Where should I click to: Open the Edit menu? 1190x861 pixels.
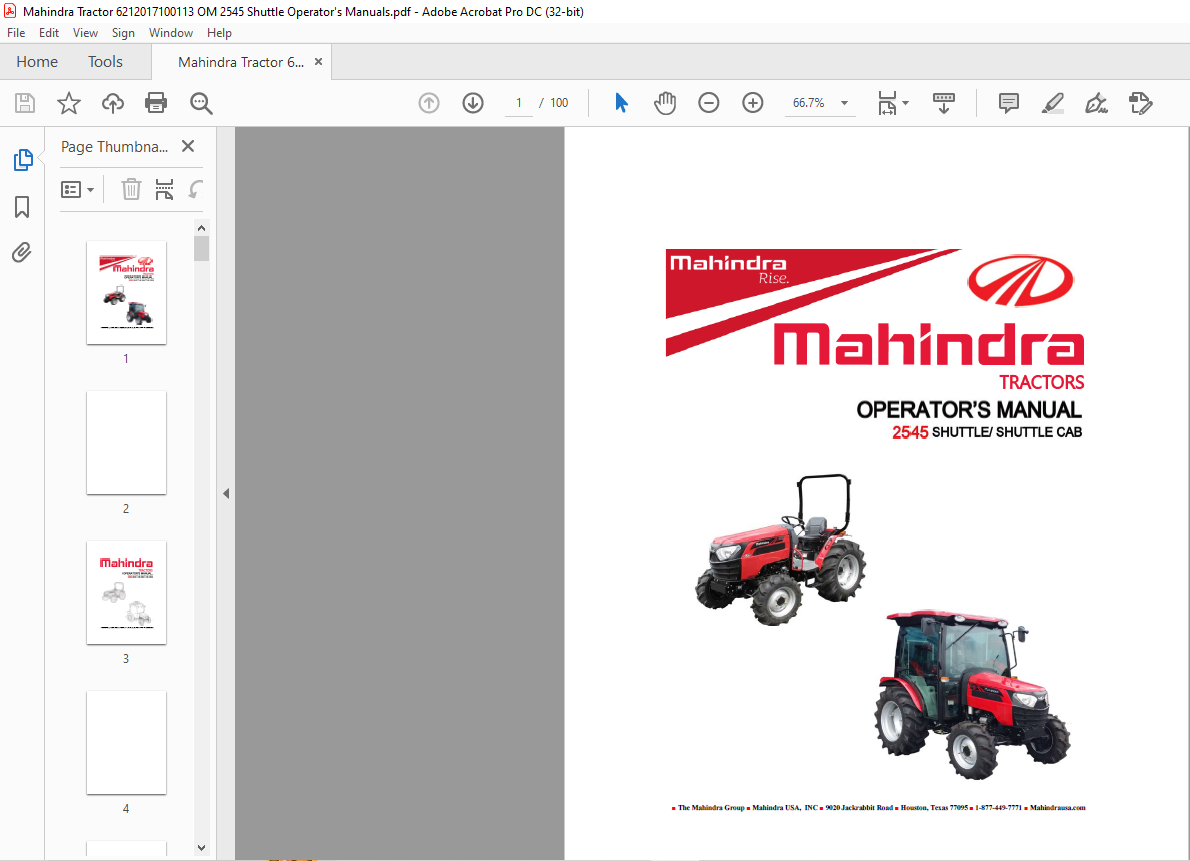[x=49, y=33]
